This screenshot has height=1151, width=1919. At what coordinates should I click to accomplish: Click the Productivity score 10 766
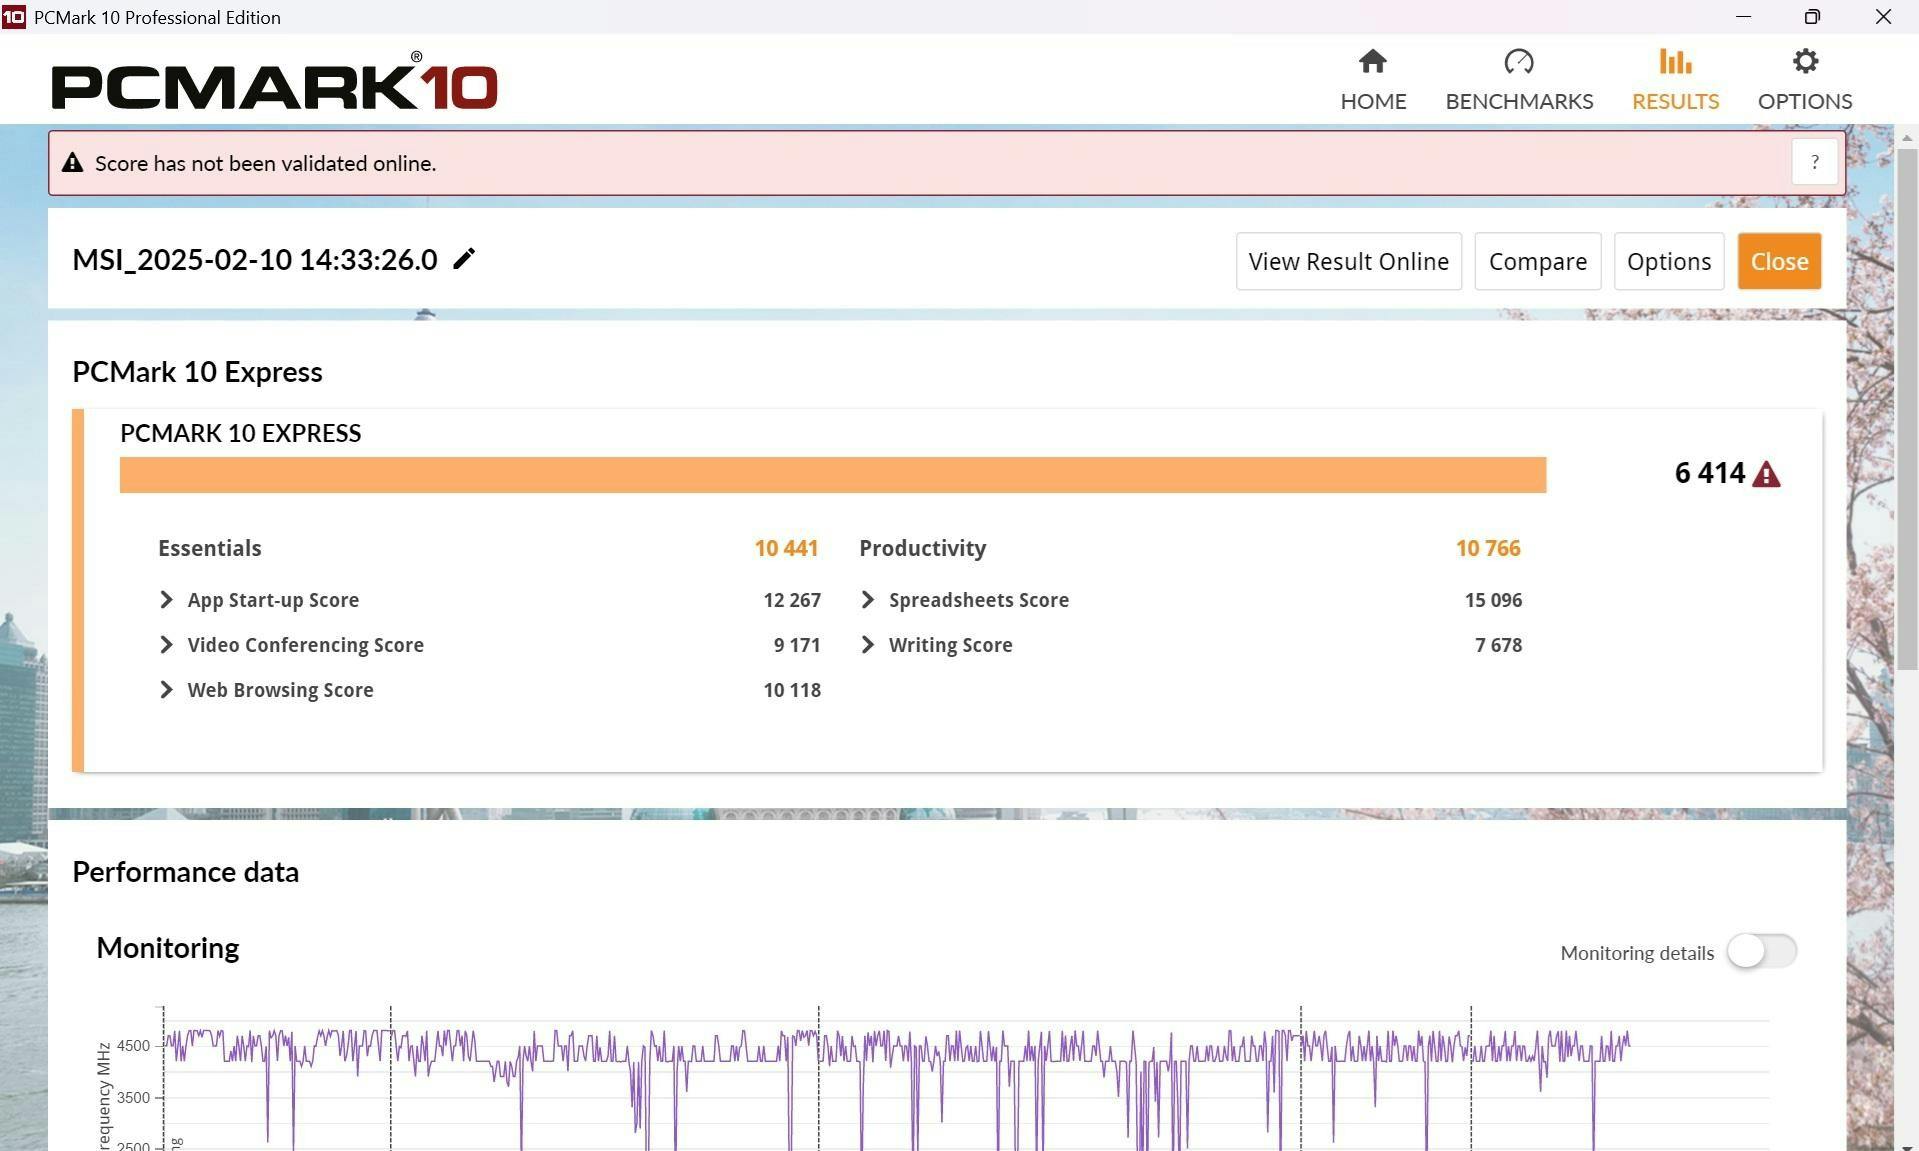[x=1488, y=548]
